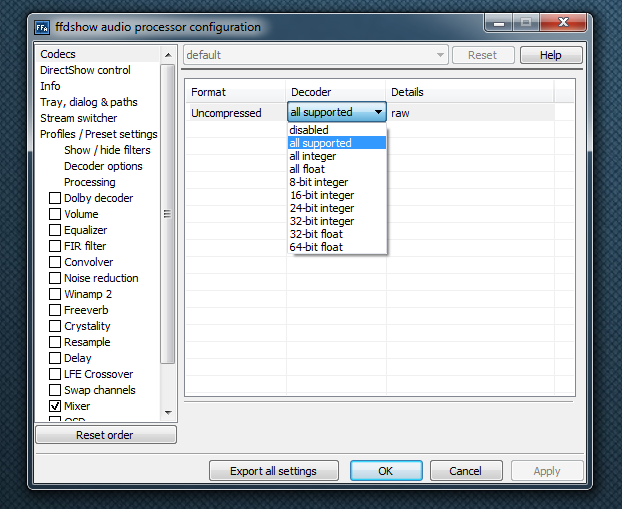This screenshot has height=509, width=622.
Task: Click the Help button
Action: pyautogui.click(x=551, y=55)
